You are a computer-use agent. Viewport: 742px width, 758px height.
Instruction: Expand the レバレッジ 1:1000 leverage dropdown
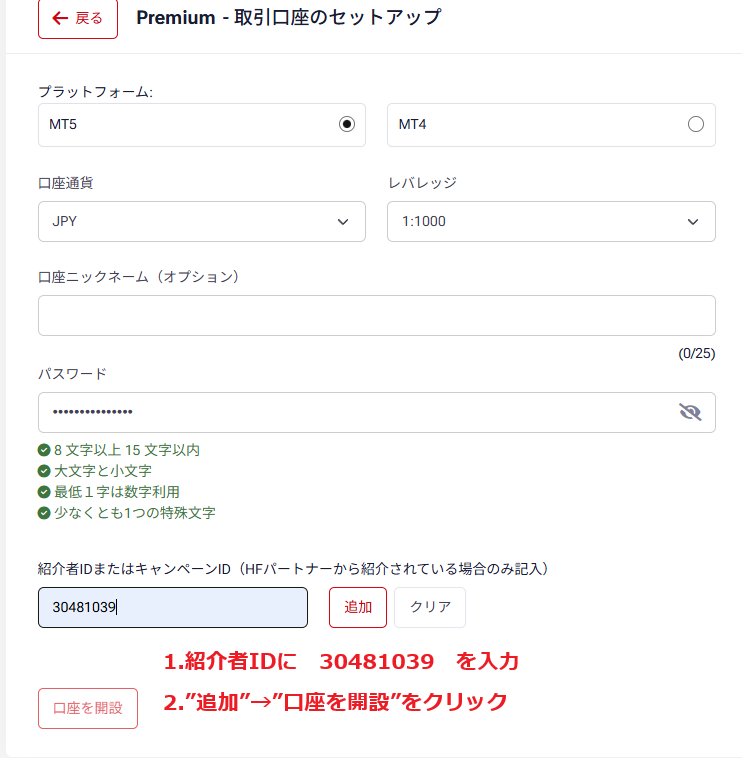551,221
